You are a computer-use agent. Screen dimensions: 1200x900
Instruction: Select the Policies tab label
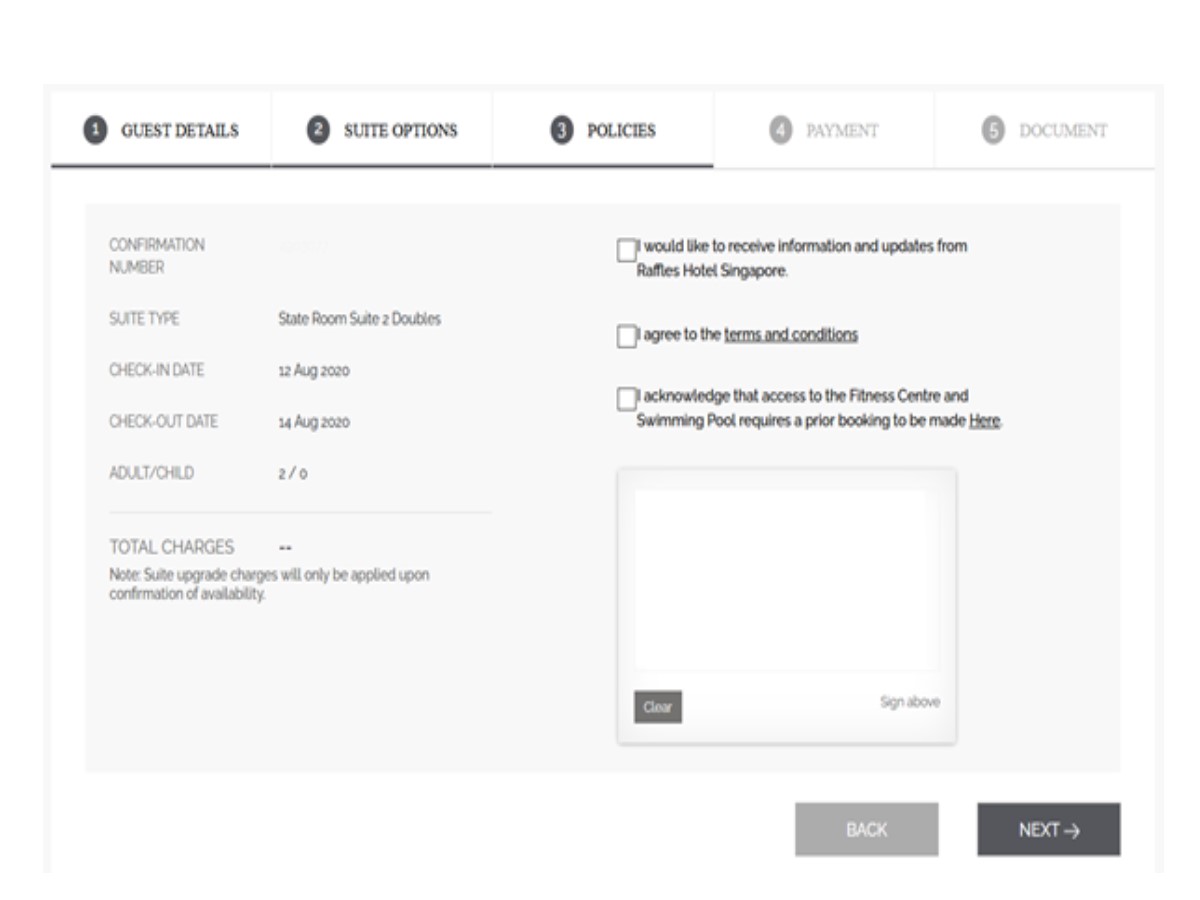[621, 131]
